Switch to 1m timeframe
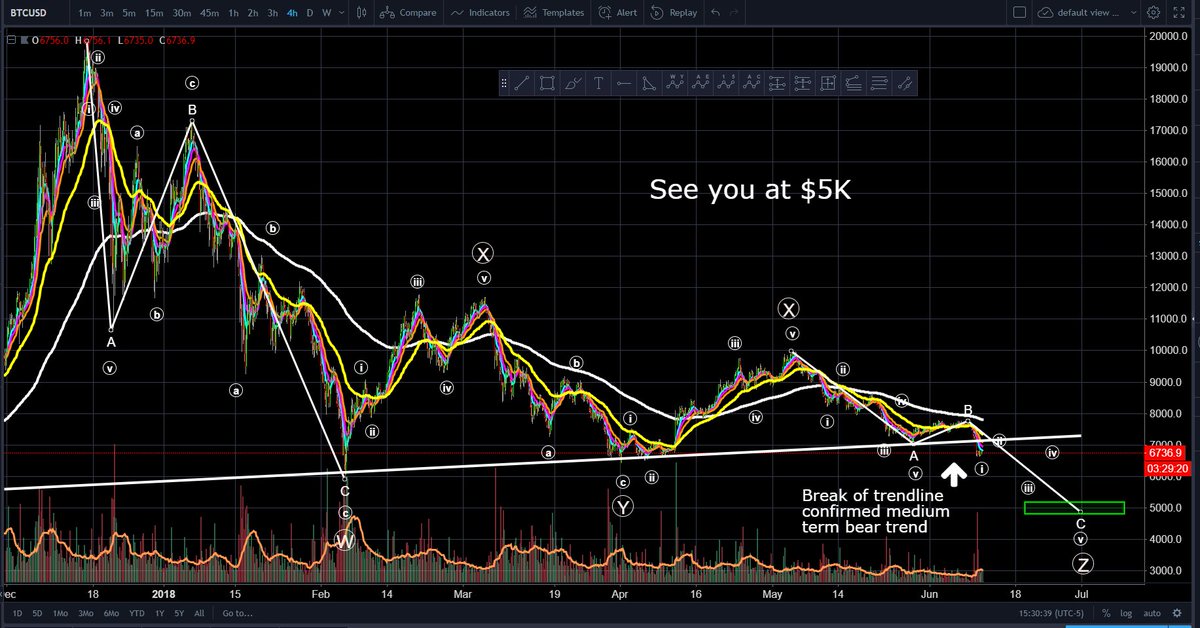This screenshot has width=1200, height=628. coord(85,12)
